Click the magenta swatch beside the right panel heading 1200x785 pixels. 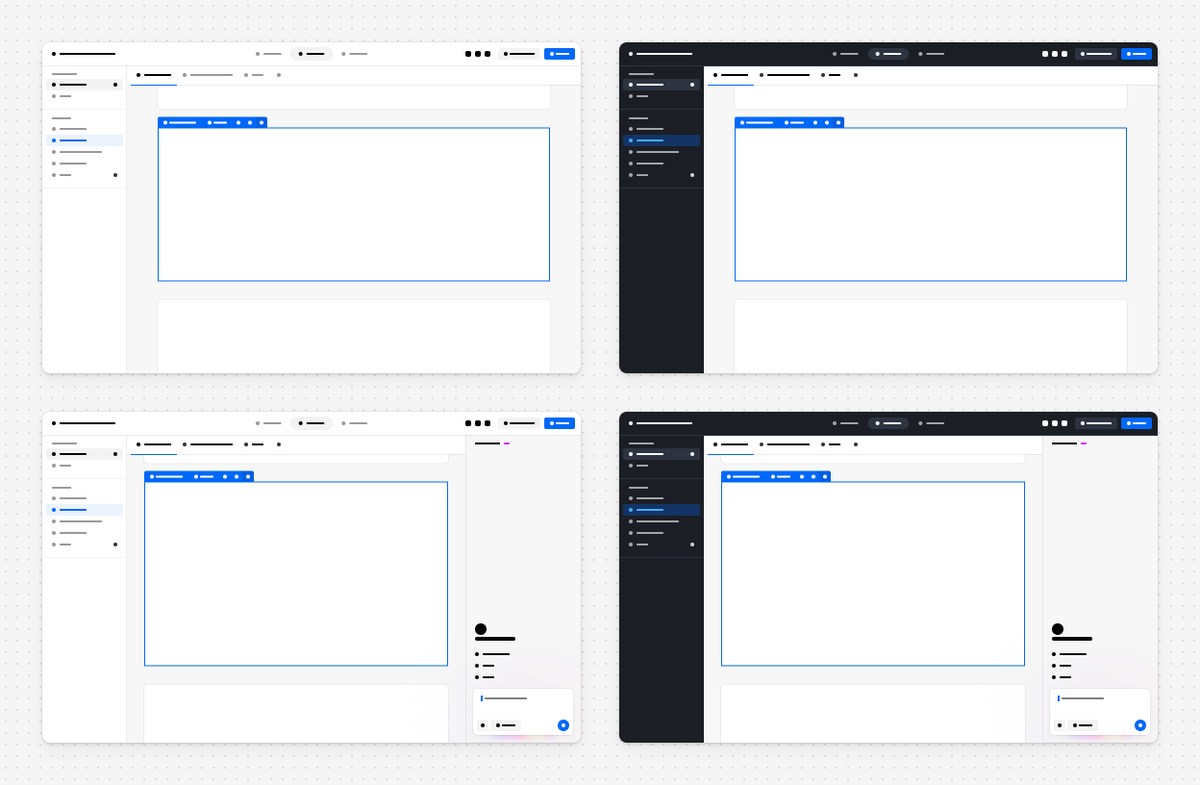pos(507,442)
